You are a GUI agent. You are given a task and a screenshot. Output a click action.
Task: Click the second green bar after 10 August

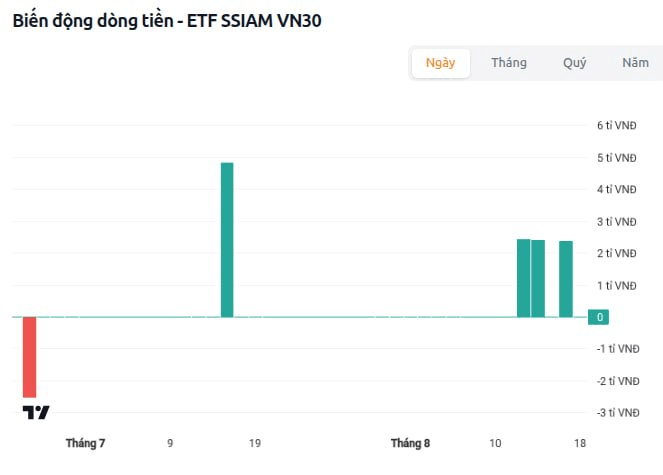[538, 279]
